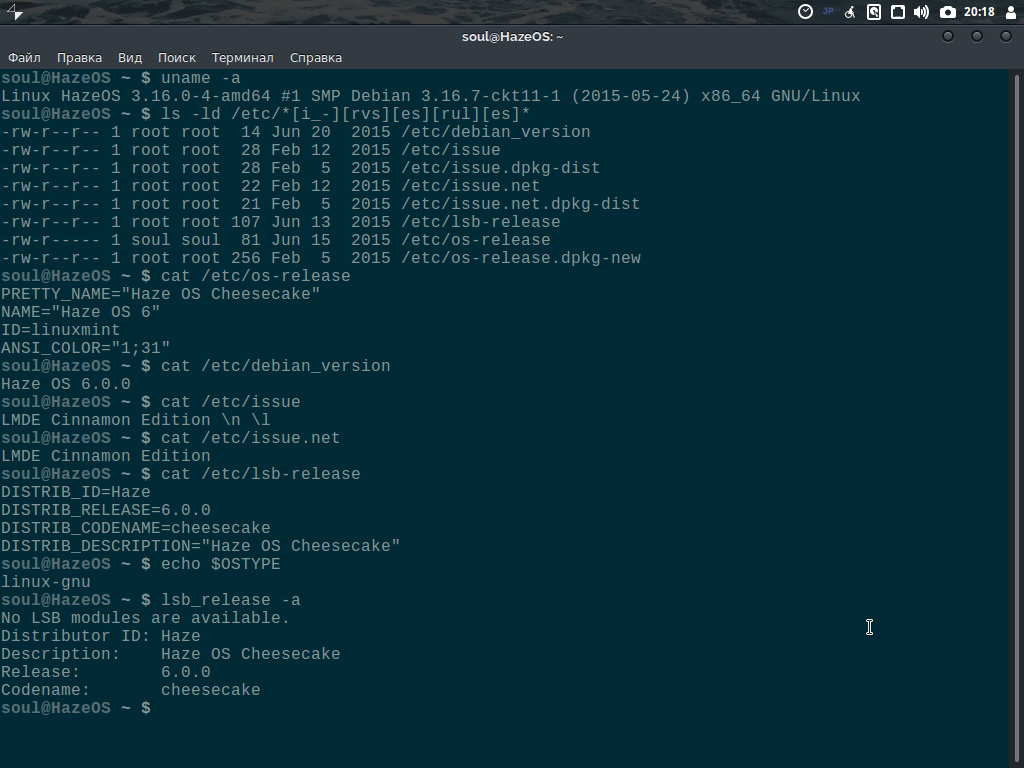Click the 'lsb_release -a' command
The image size is (1024, 768).
(231, 600)
